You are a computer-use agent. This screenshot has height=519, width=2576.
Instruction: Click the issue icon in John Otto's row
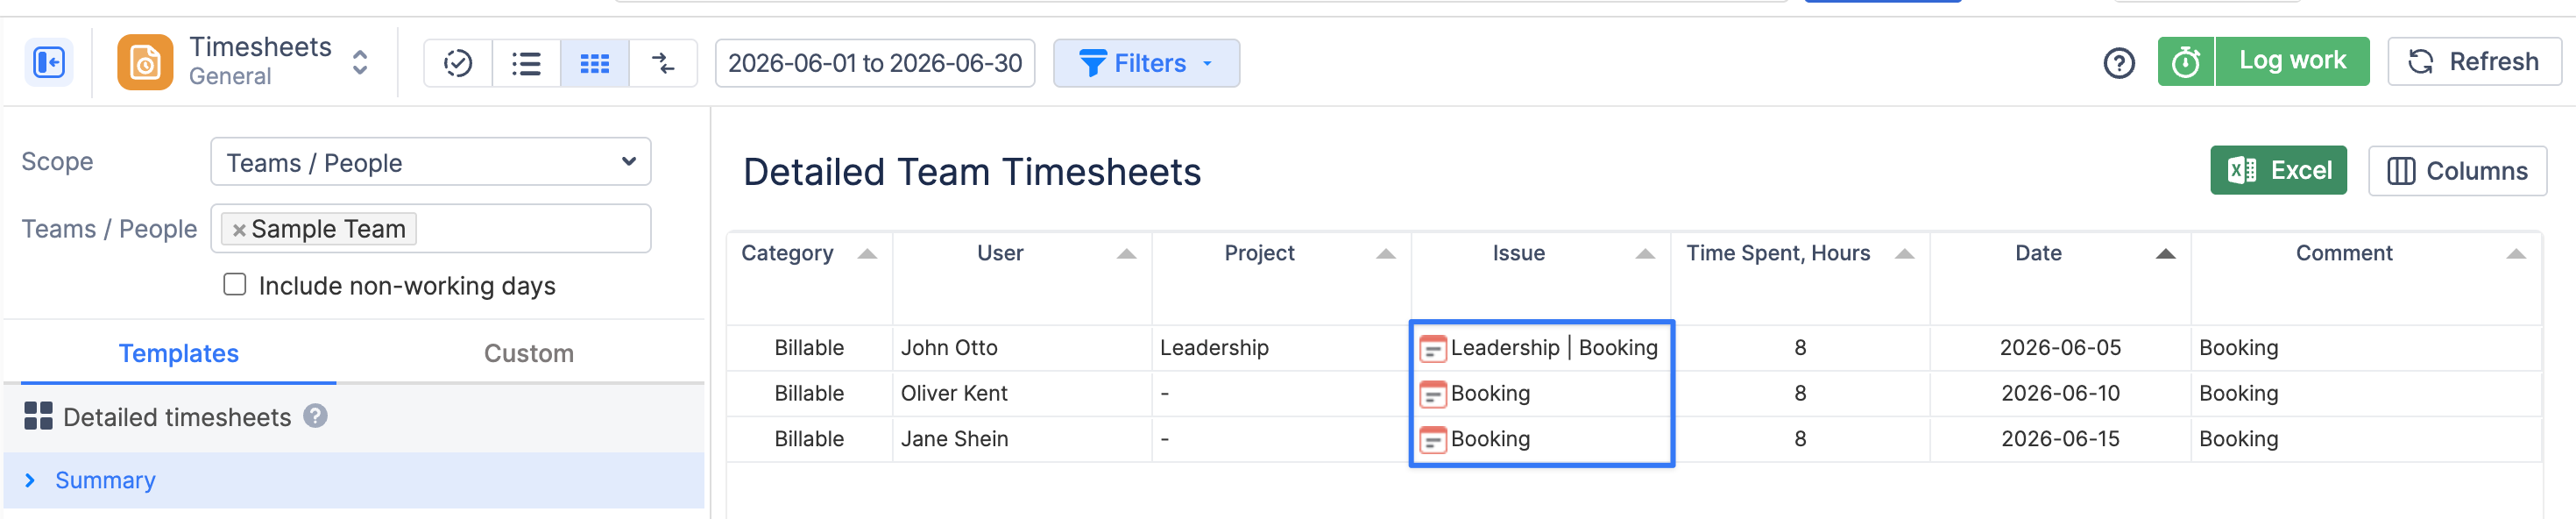tap(1433, 349)
